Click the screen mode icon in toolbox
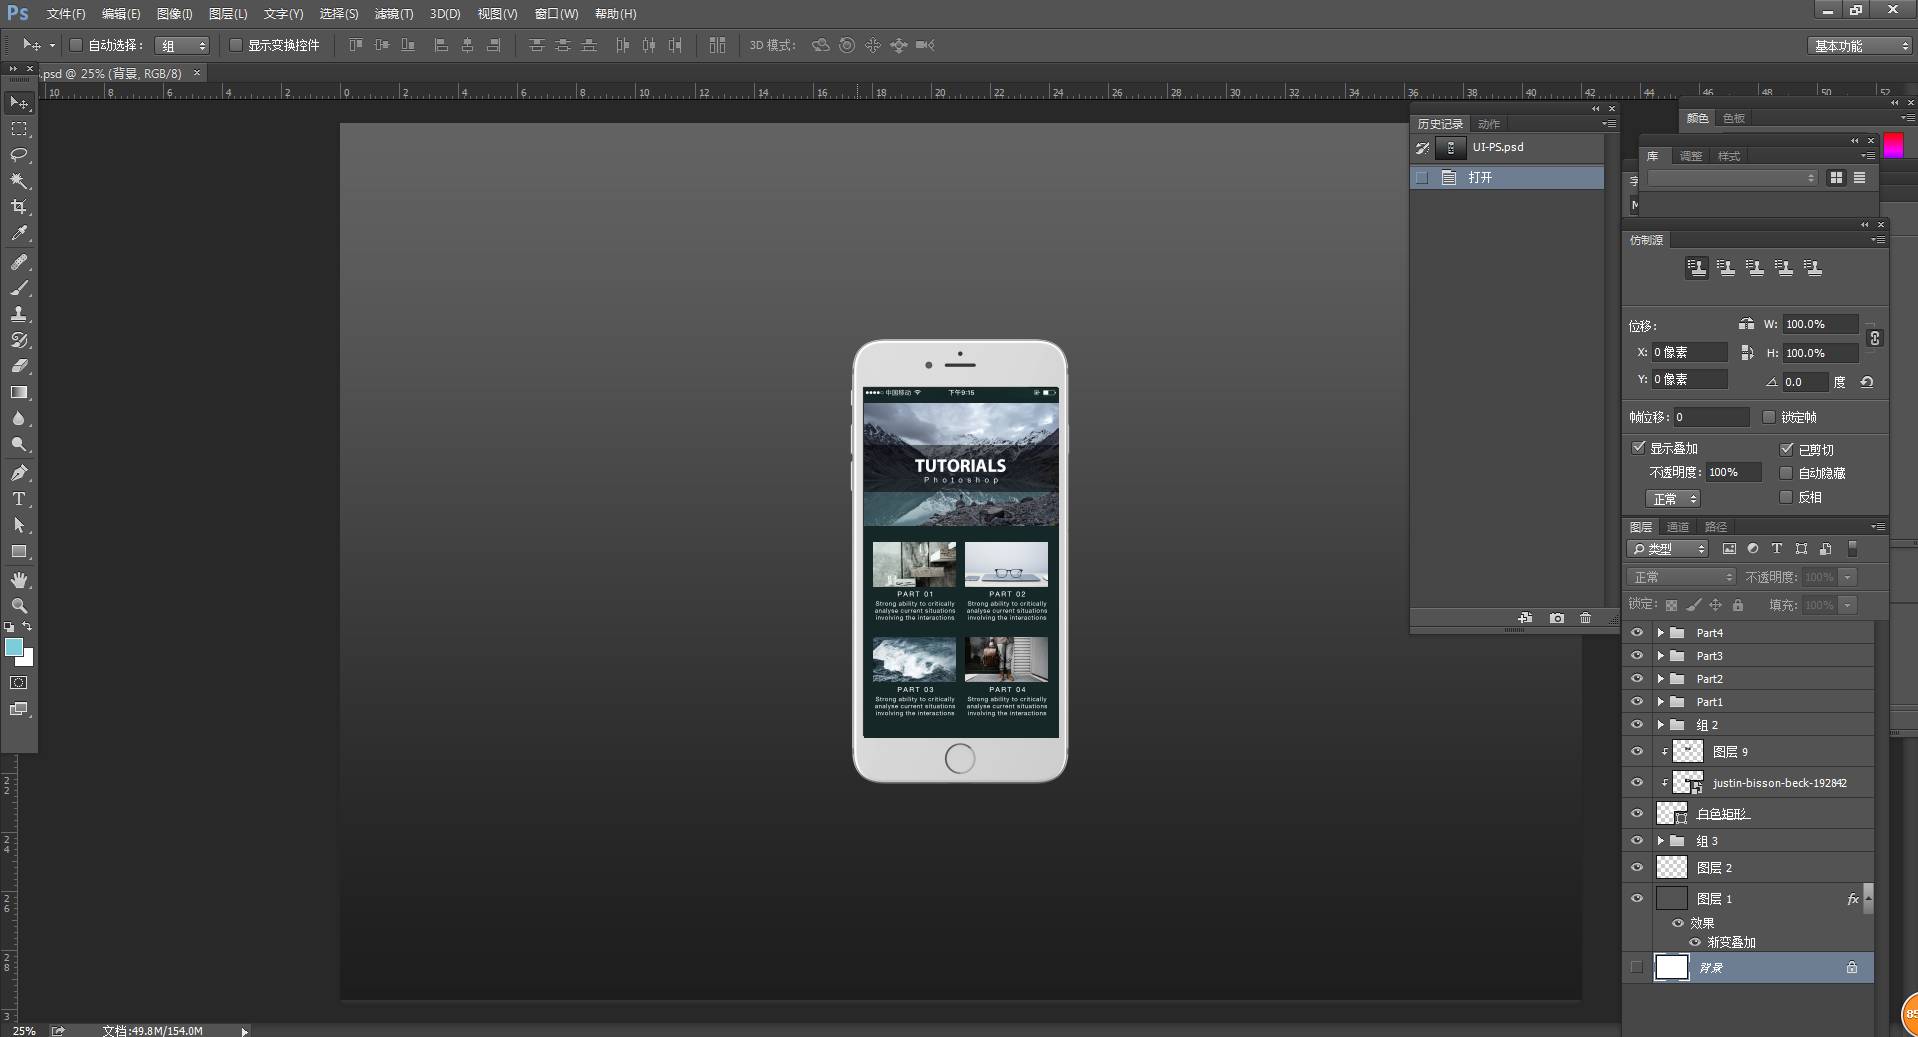Image resolution: width=1918 pixels, height=1037 pixels. 19,709
